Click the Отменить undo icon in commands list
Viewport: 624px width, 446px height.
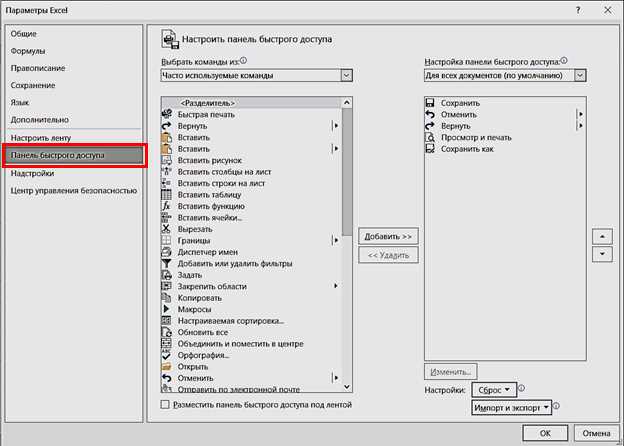point(166,378)
